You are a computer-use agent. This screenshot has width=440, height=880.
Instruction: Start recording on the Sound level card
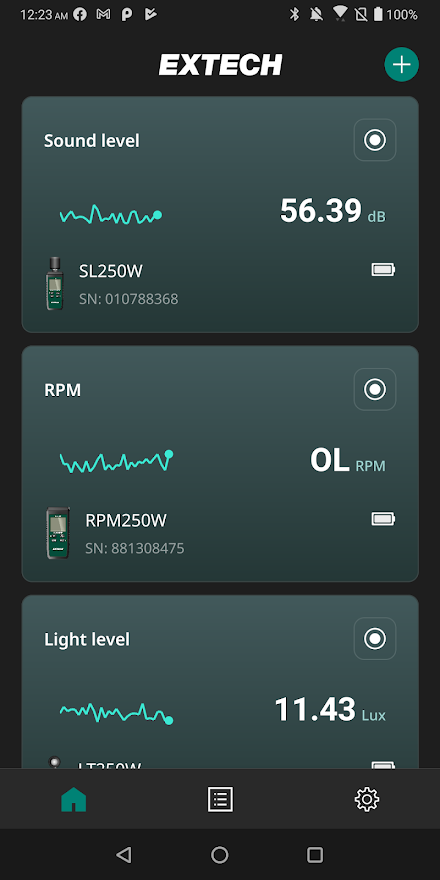click(x=375, y=140)
